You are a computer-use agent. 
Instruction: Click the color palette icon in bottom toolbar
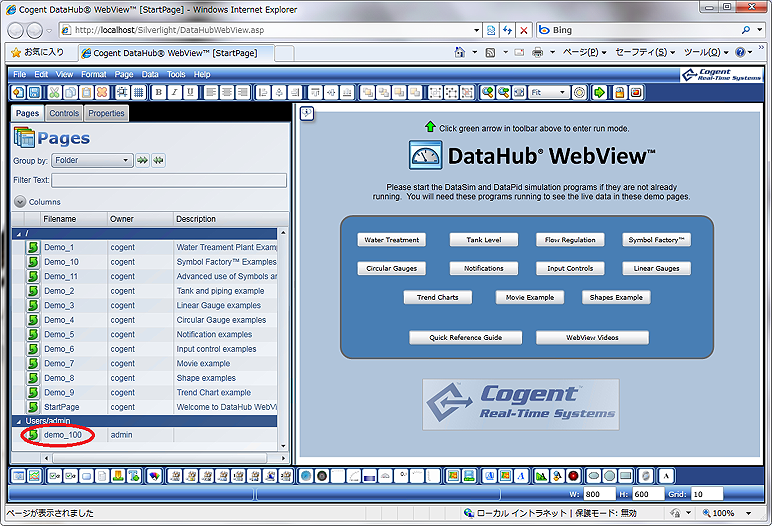tap(155, 476)
